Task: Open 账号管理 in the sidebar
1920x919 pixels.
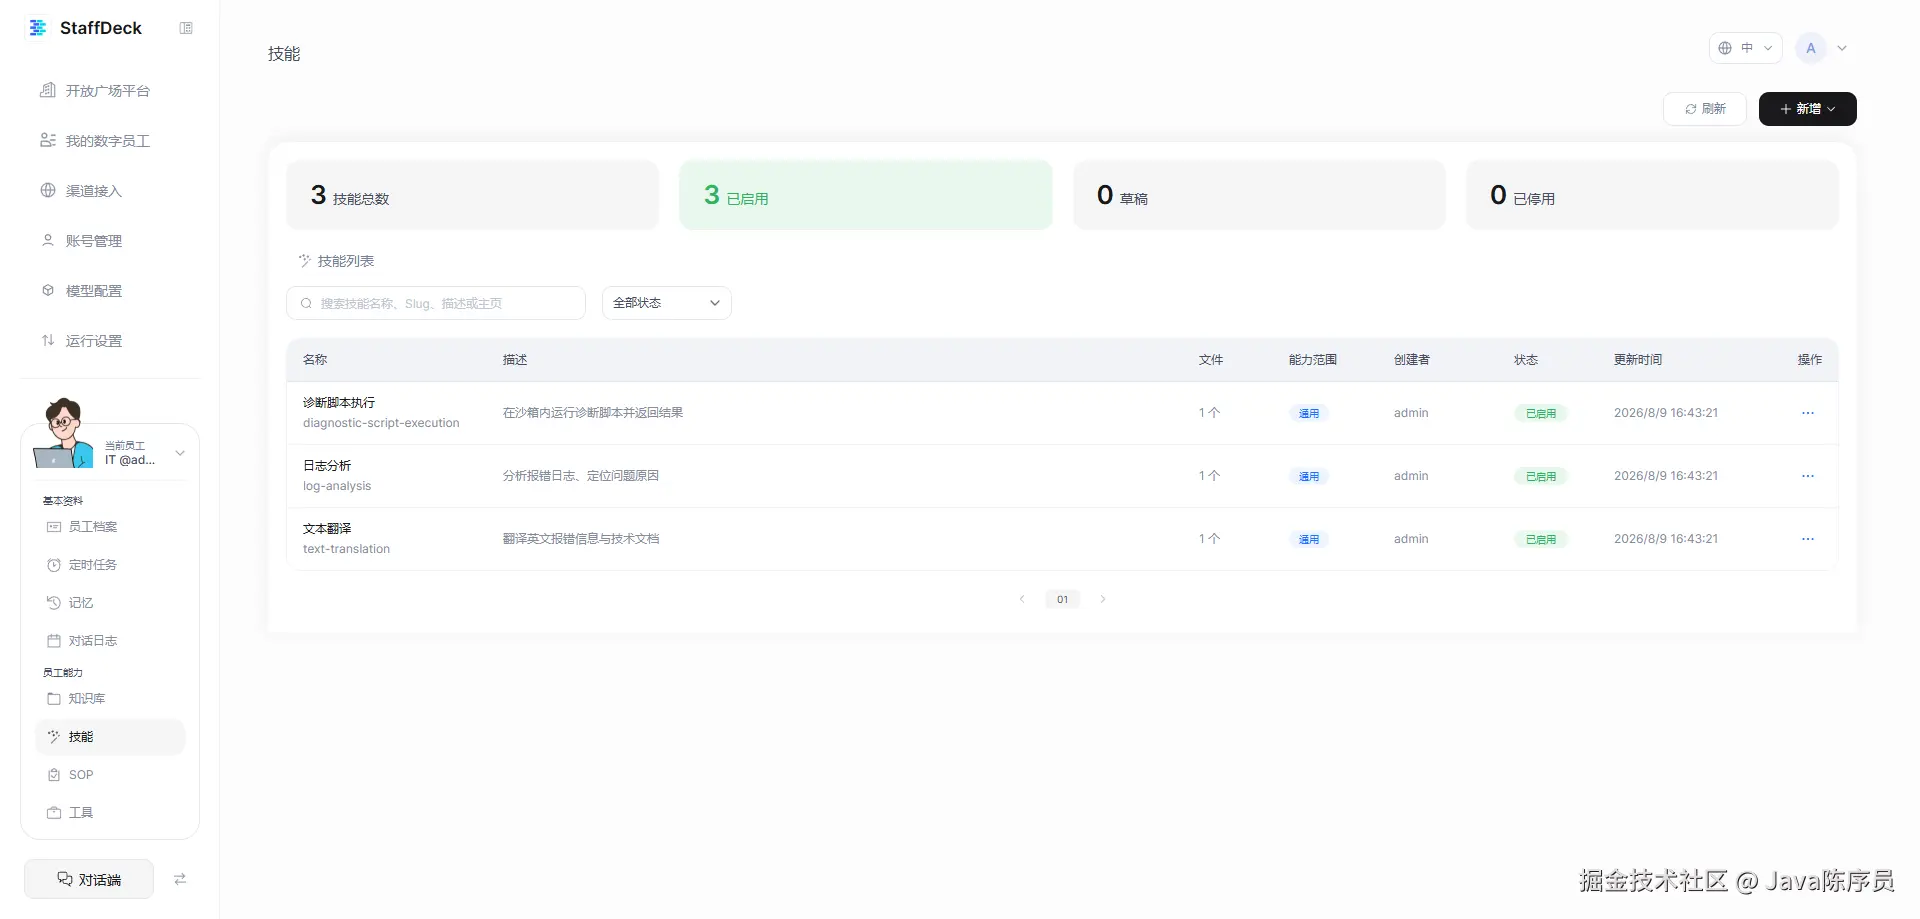Action: (x=81, y=241)
